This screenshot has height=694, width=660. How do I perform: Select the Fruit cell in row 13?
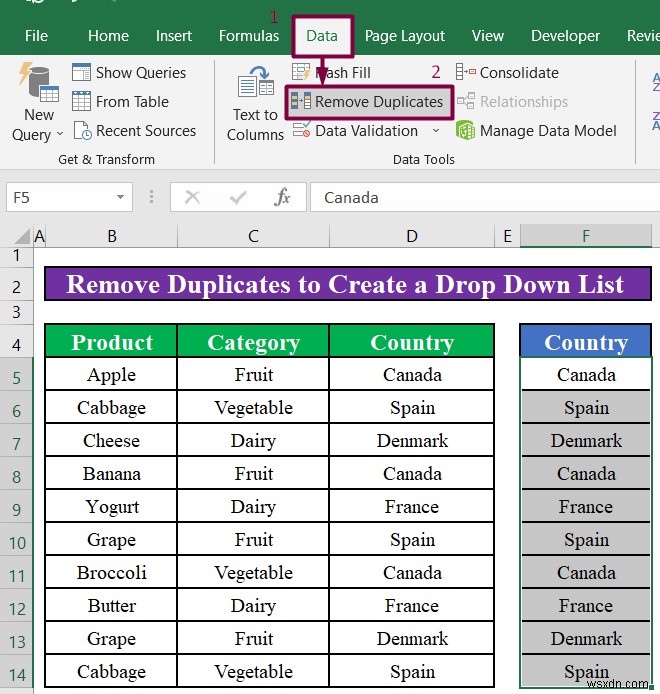point(253,638)
